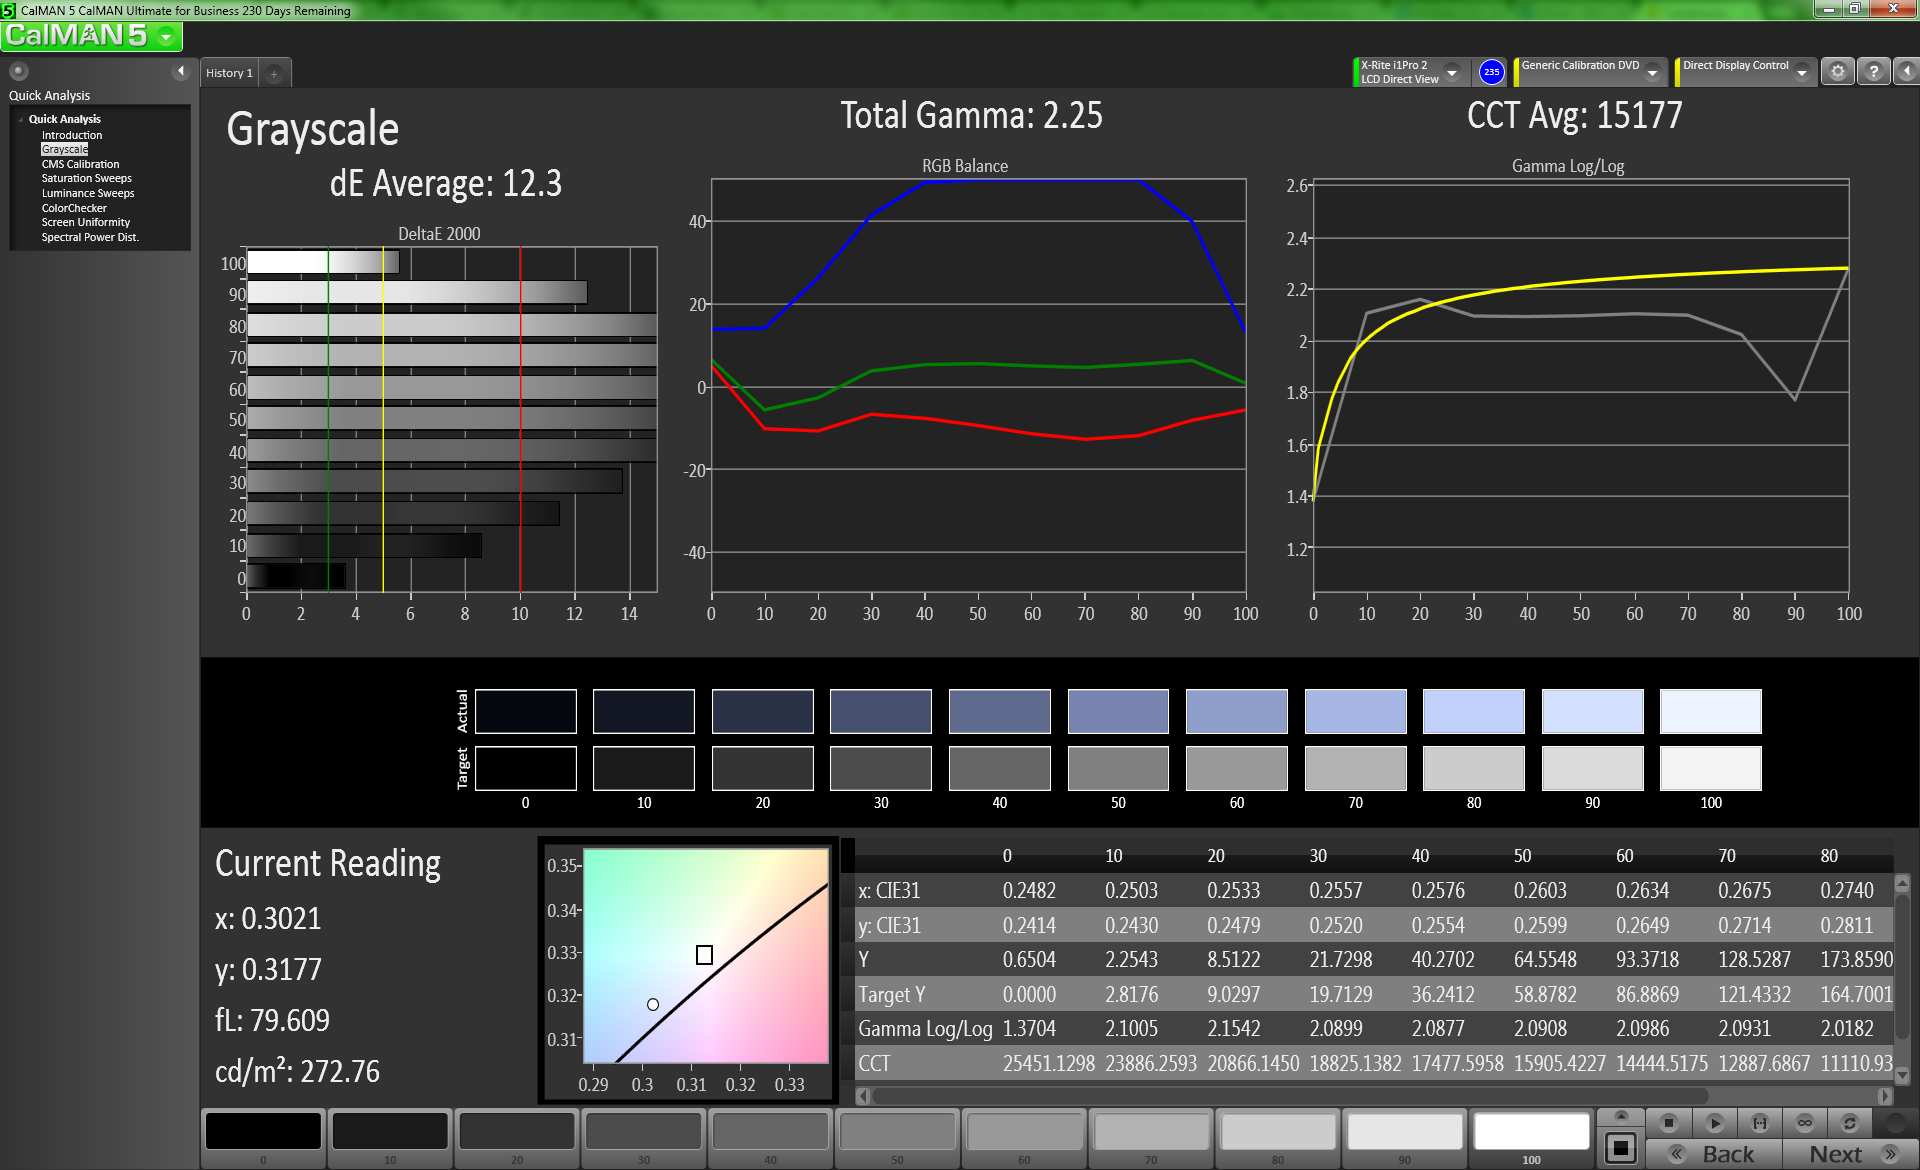Click the stop measurement icon
This screenshot has width=1920, height=1170.
tap(1668, 1123)
